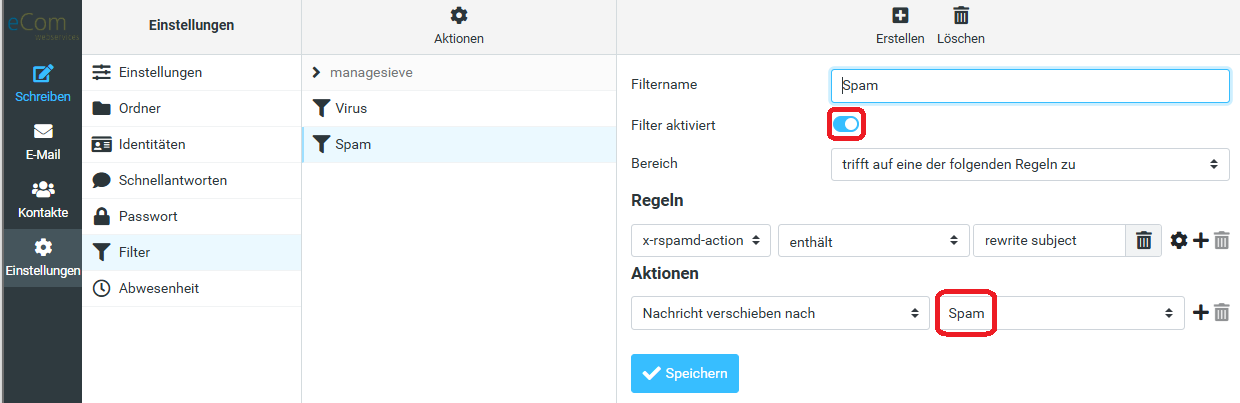Delete the rule row with grey trash icon
The height and width of the screenshot is (403, 1240).
coord(1221,240)
